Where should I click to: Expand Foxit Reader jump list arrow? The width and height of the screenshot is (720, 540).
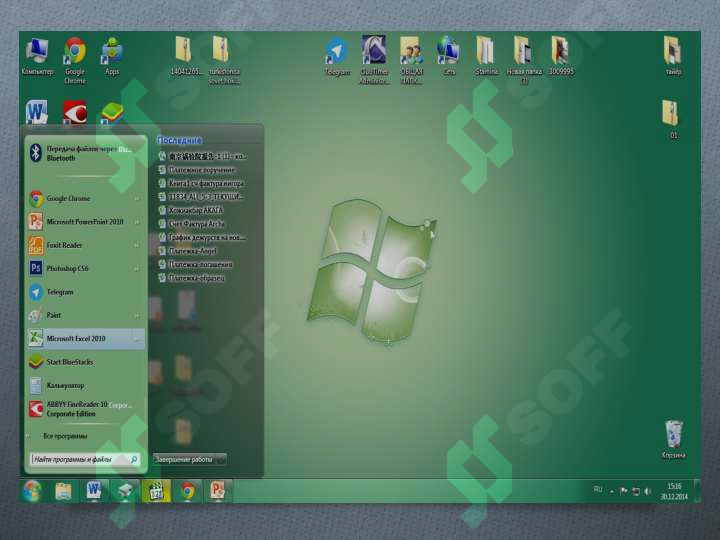point(137,245)
